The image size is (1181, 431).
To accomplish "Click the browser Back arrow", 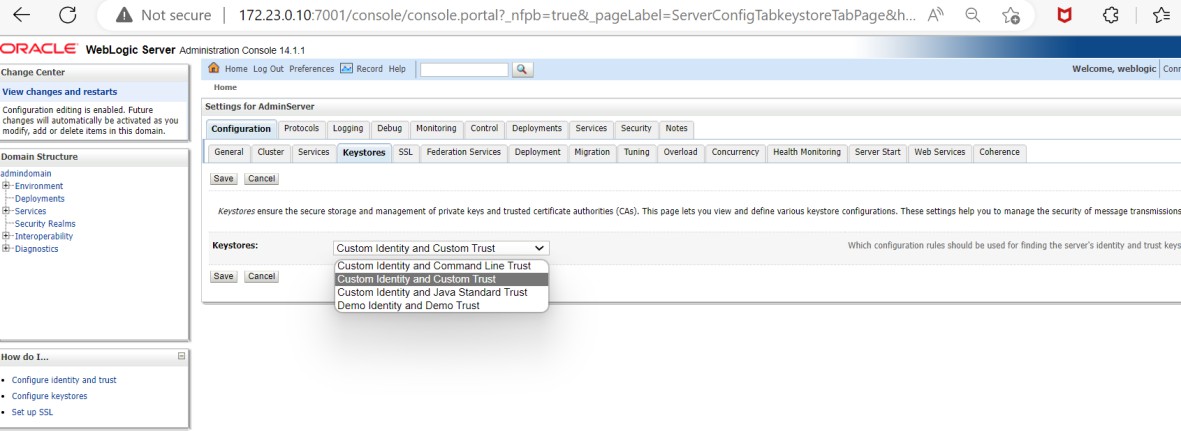I will click(22, 15).
